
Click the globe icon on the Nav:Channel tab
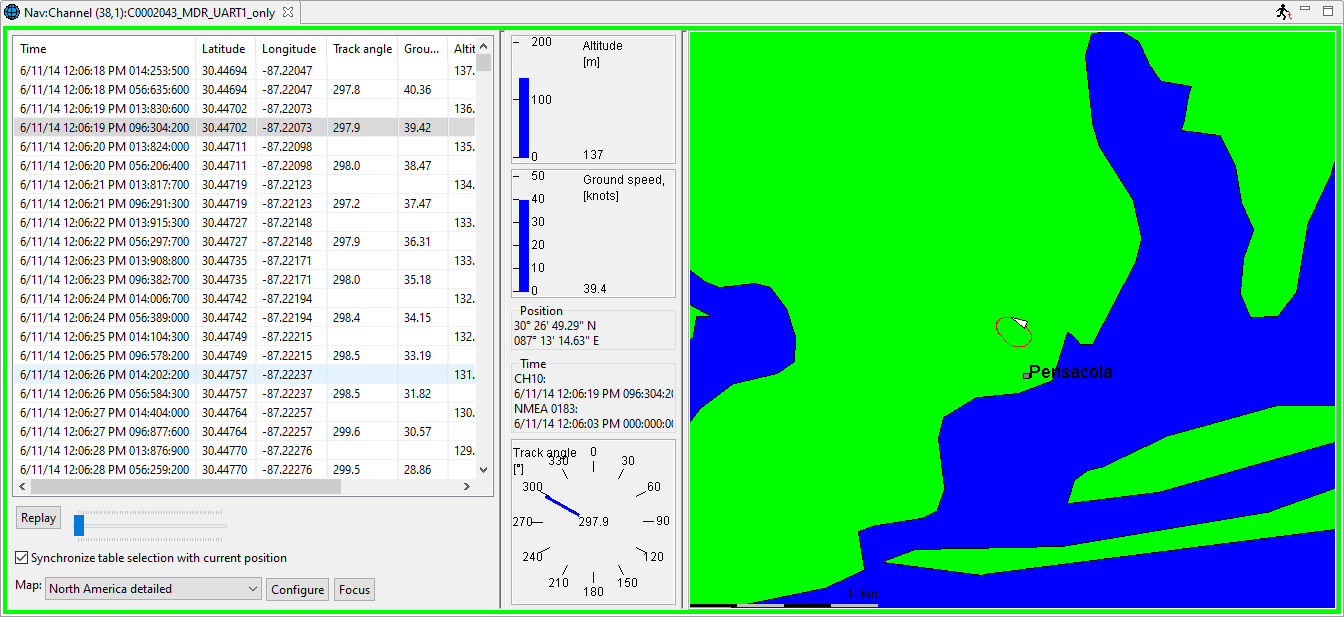[x=12, y=12]
